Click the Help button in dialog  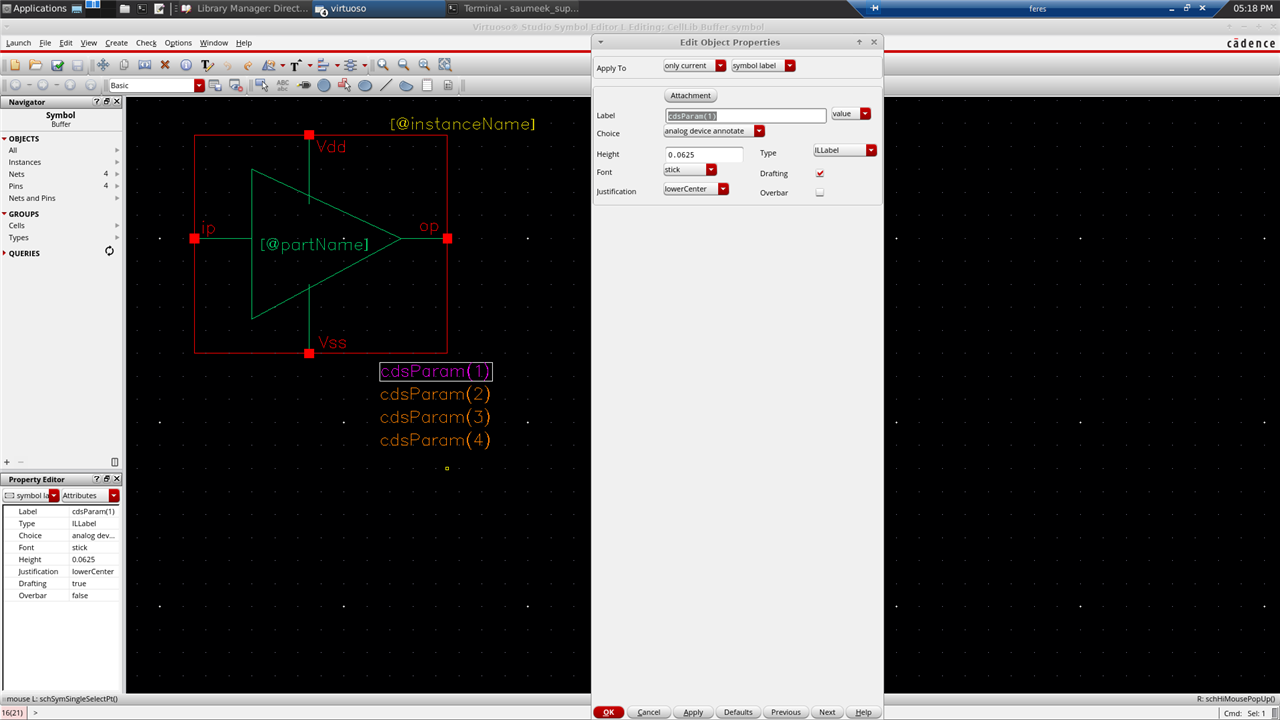click(863, 712)
